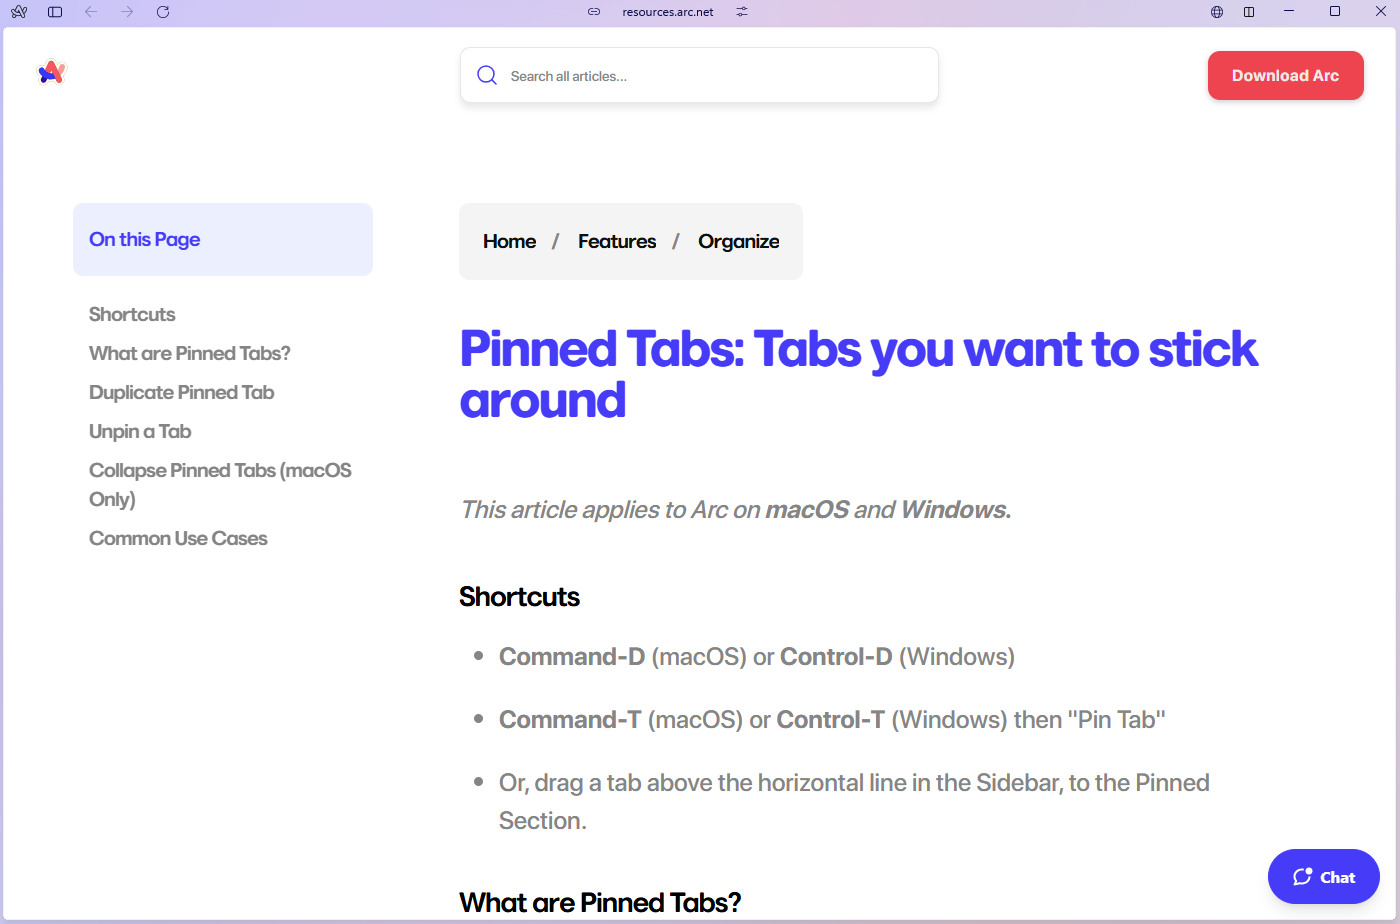Screen dimensions: 1400x924
Task: Minimize the Arc window
Action: coord(1289,12)
